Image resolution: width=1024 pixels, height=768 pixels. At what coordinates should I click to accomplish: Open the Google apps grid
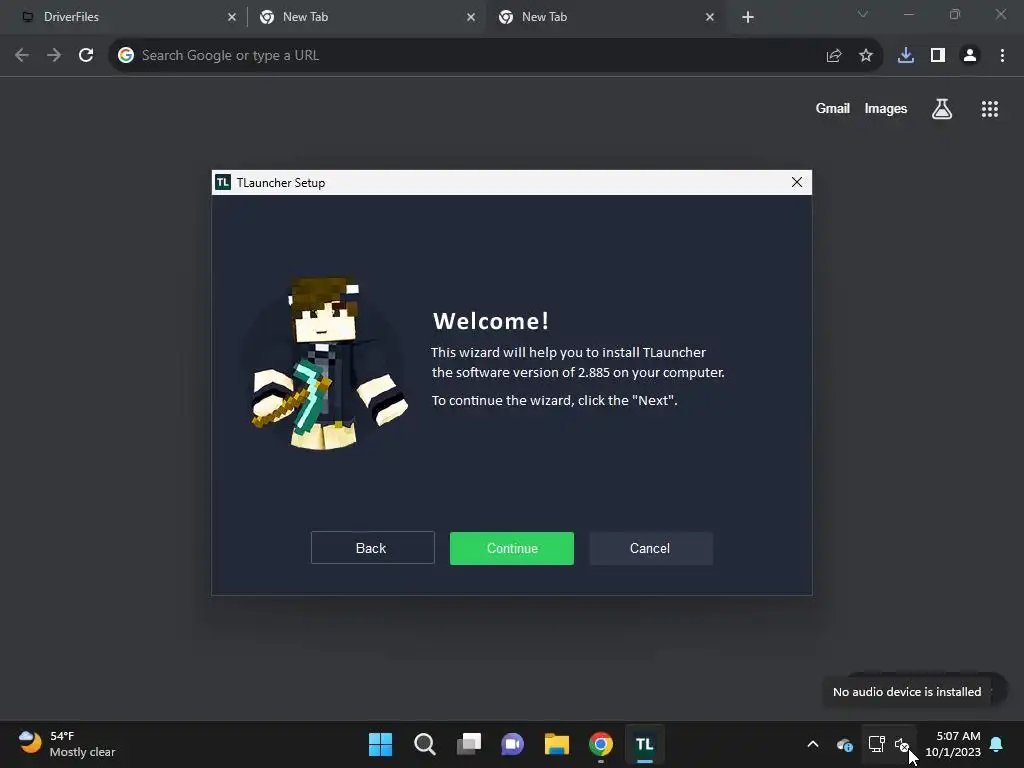tap(989, 109)
